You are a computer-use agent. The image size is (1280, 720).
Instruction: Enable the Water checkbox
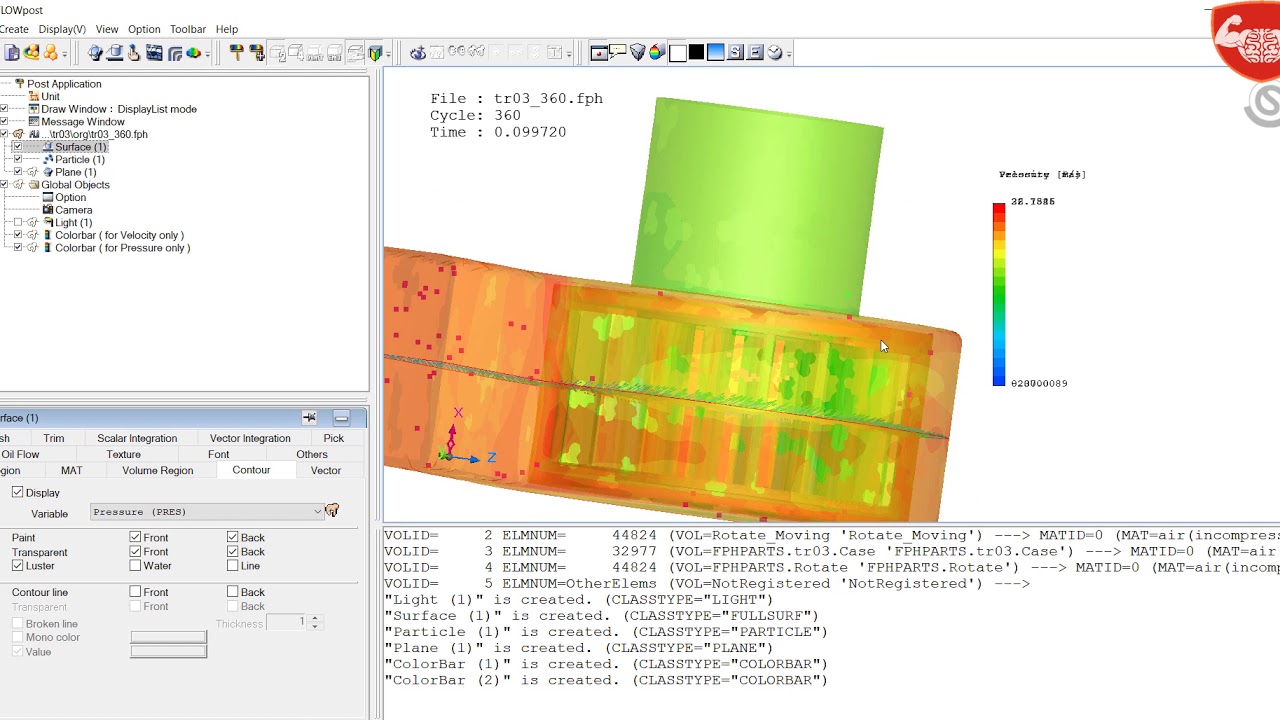click(135, 565)
